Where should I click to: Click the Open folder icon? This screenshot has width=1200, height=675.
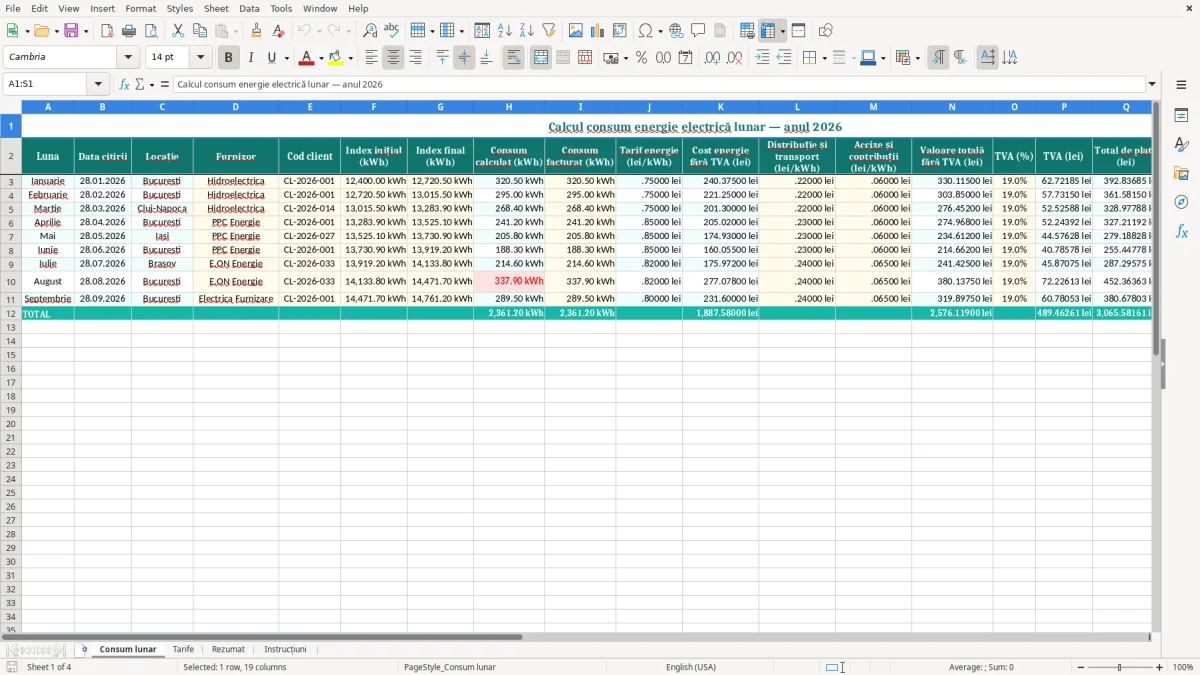pyautogui.click(x=41, y=31)
